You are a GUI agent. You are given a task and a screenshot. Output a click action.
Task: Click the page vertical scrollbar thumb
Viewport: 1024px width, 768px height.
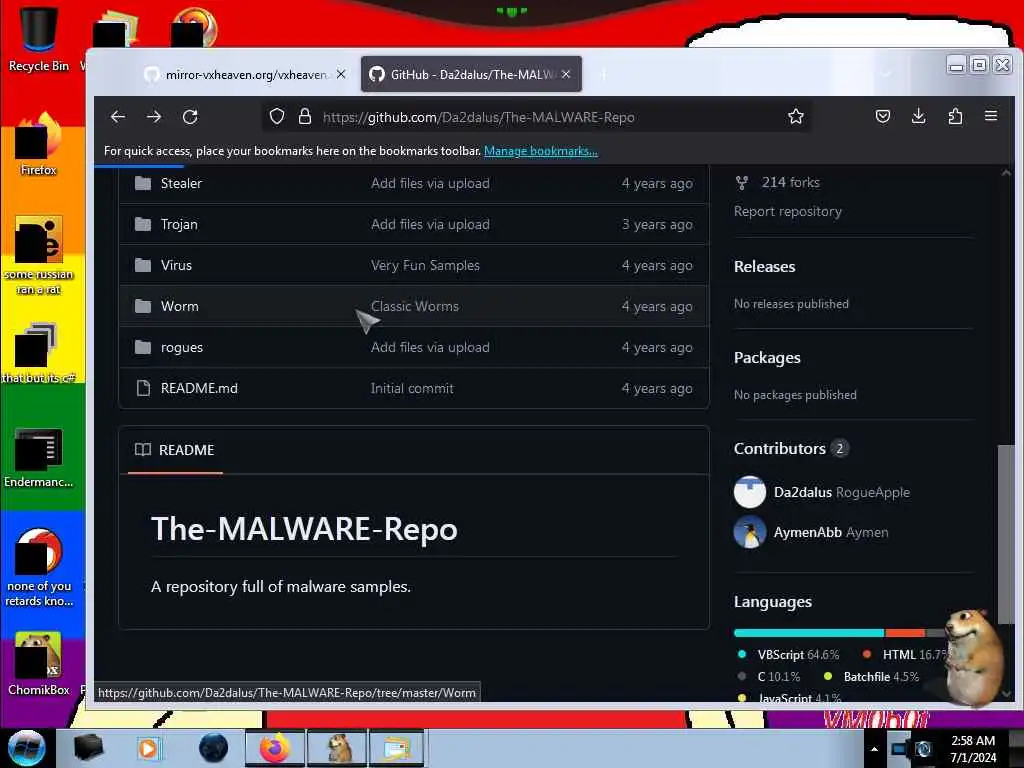click(1006, 534)
